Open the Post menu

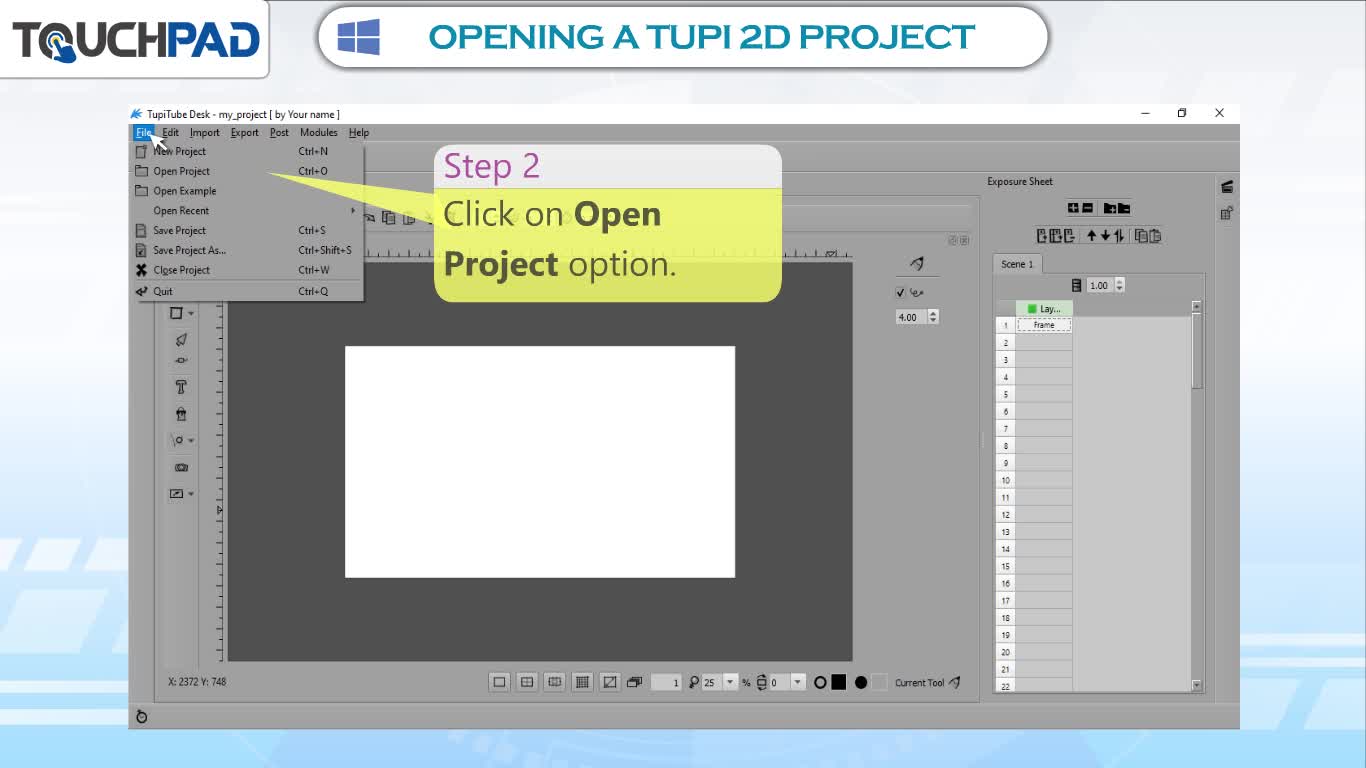[280, 132]
